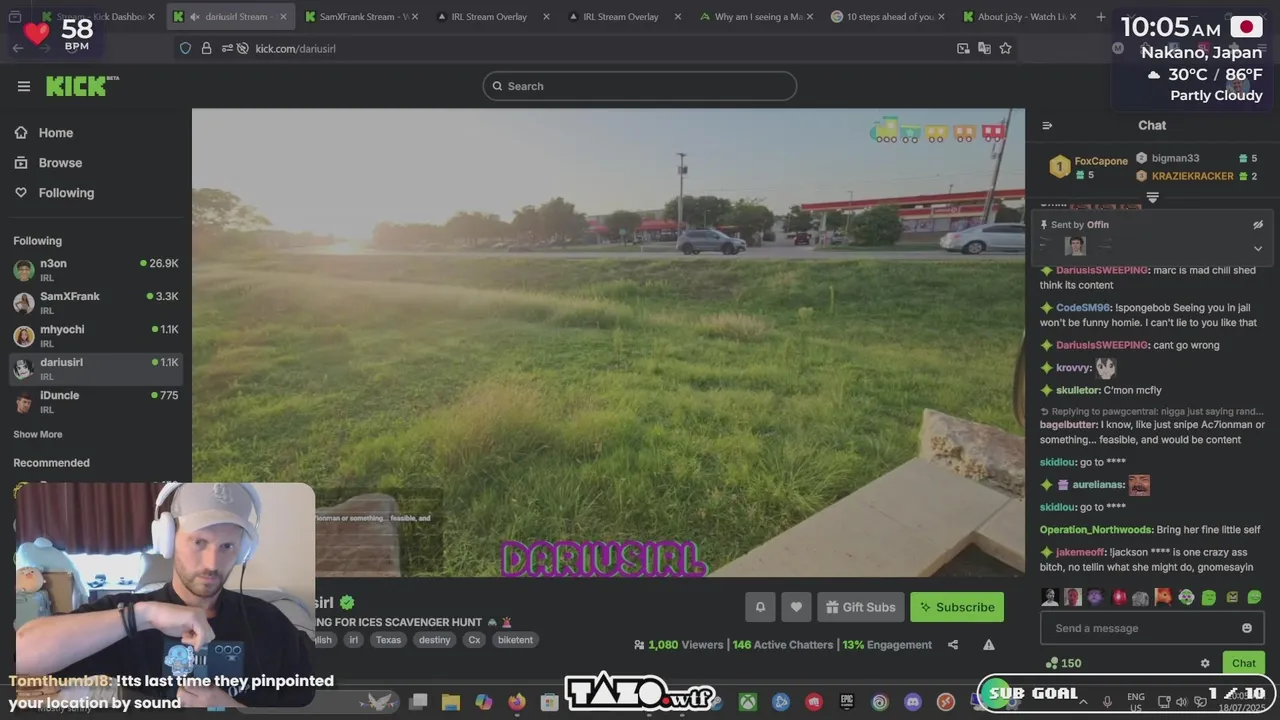The image size is (1280, 720).
Task: Click bigman33 on the gift leaderboard
Action: point(1175,158)
